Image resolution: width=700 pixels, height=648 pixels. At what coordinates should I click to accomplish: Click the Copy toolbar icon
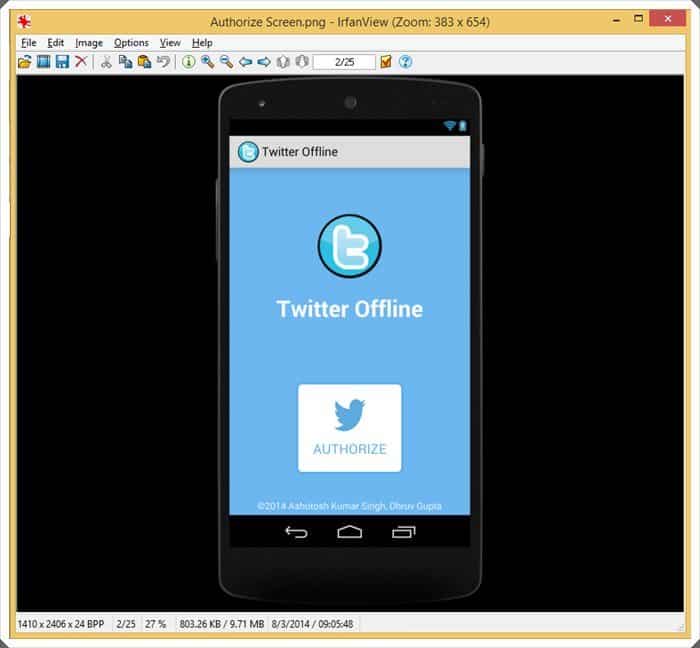pos(125,62)
